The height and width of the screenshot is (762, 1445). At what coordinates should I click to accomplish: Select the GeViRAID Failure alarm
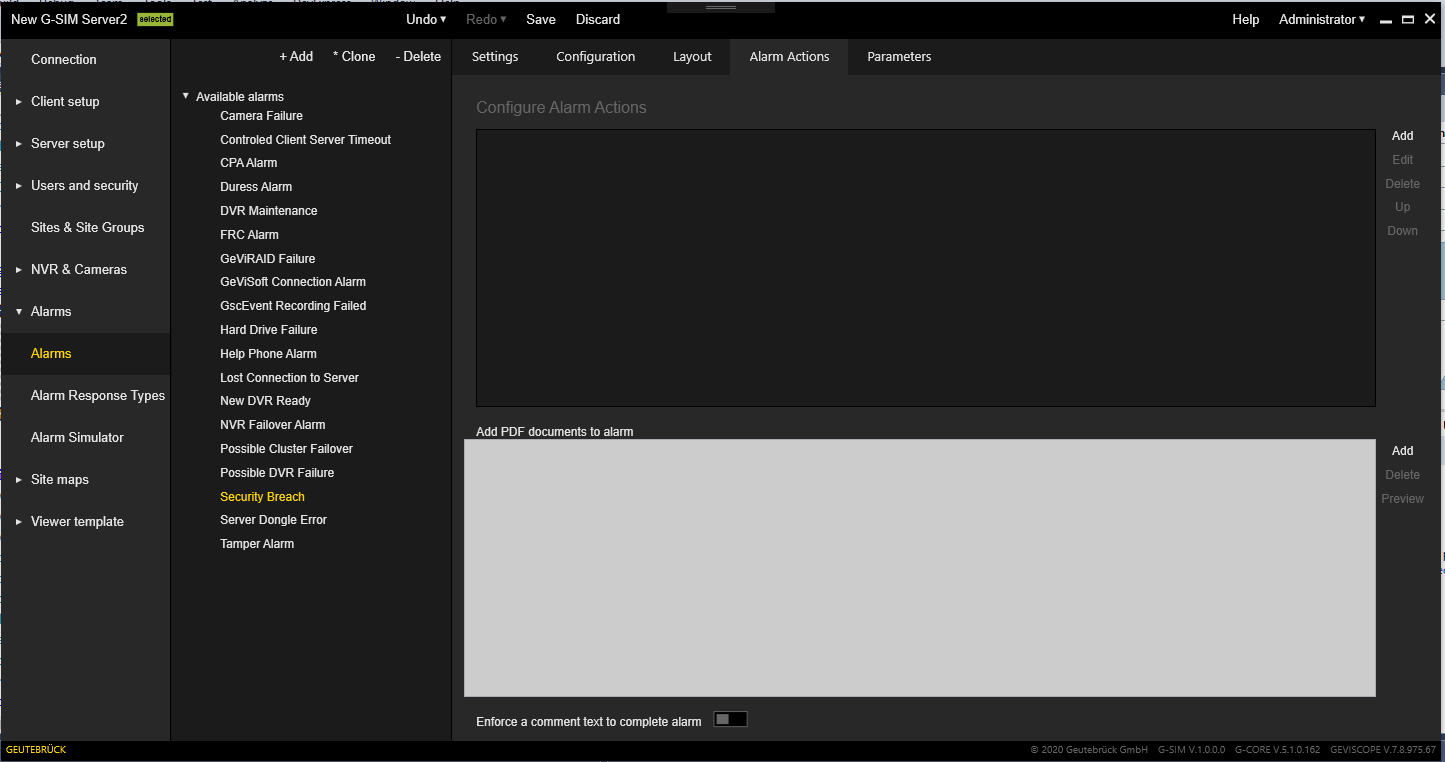(268, 259)
